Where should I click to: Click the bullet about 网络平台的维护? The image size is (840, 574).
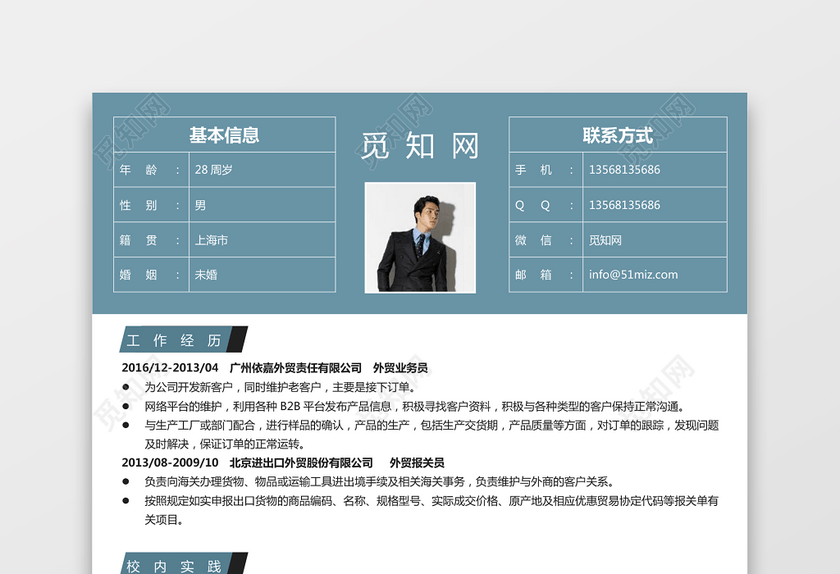tap(414, 406)
